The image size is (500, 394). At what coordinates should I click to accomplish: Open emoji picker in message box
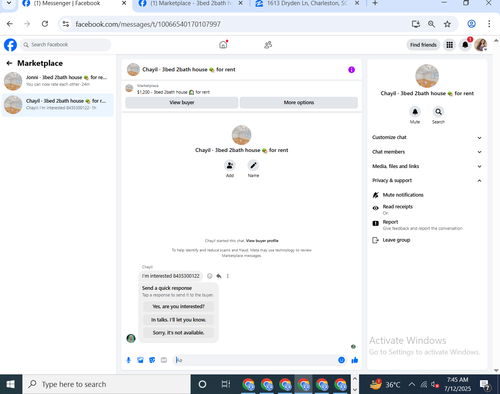click(341, 360)
